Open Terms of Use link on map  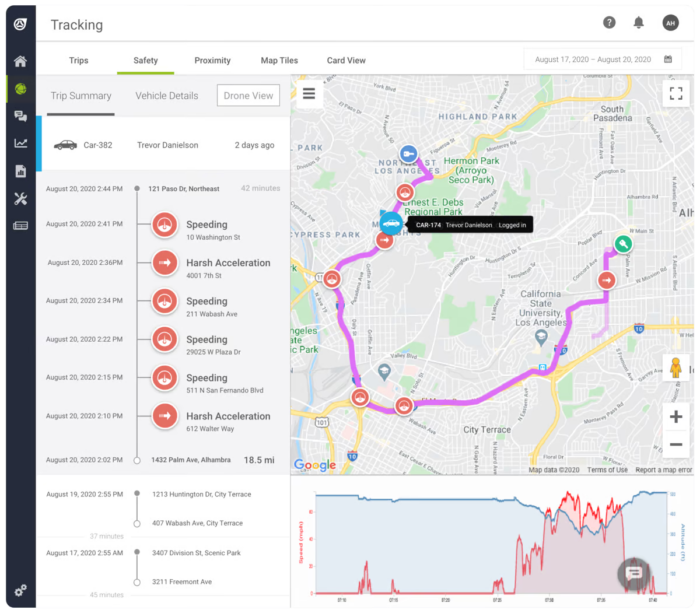(607, 470)
